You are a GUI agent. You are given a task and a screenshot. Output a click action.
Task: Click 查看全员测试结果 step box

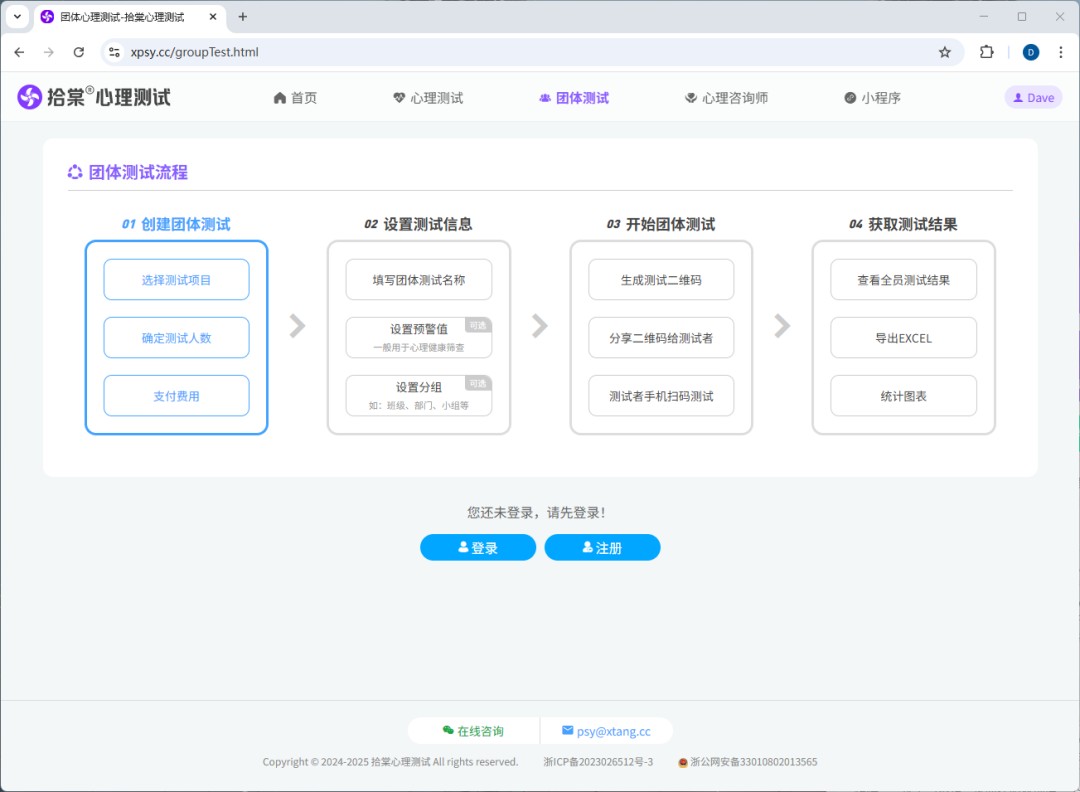904,280
